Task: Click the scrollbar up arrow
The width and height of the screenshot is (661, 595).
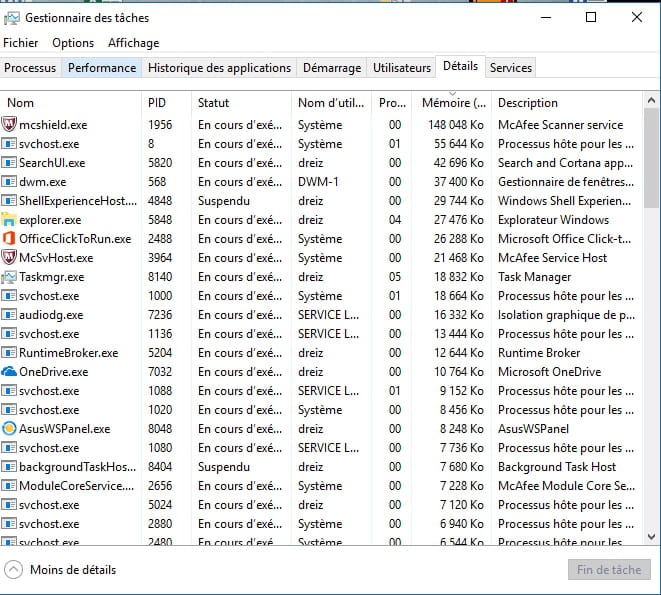Action: click(651, 100)
